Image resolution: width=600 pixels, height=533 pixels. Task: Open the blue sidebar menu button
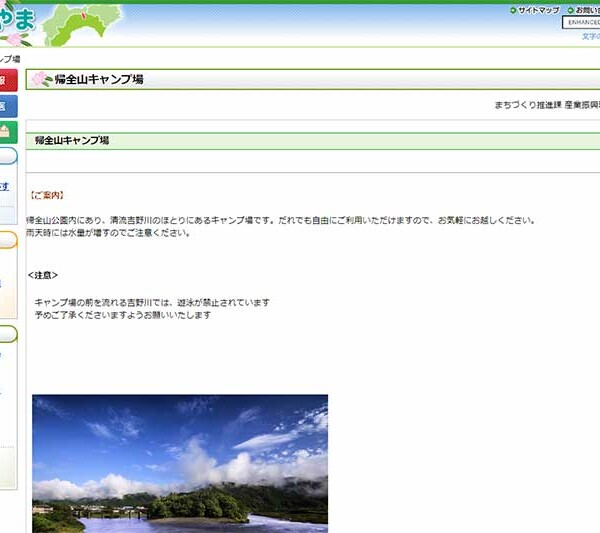tap(8, 106)
